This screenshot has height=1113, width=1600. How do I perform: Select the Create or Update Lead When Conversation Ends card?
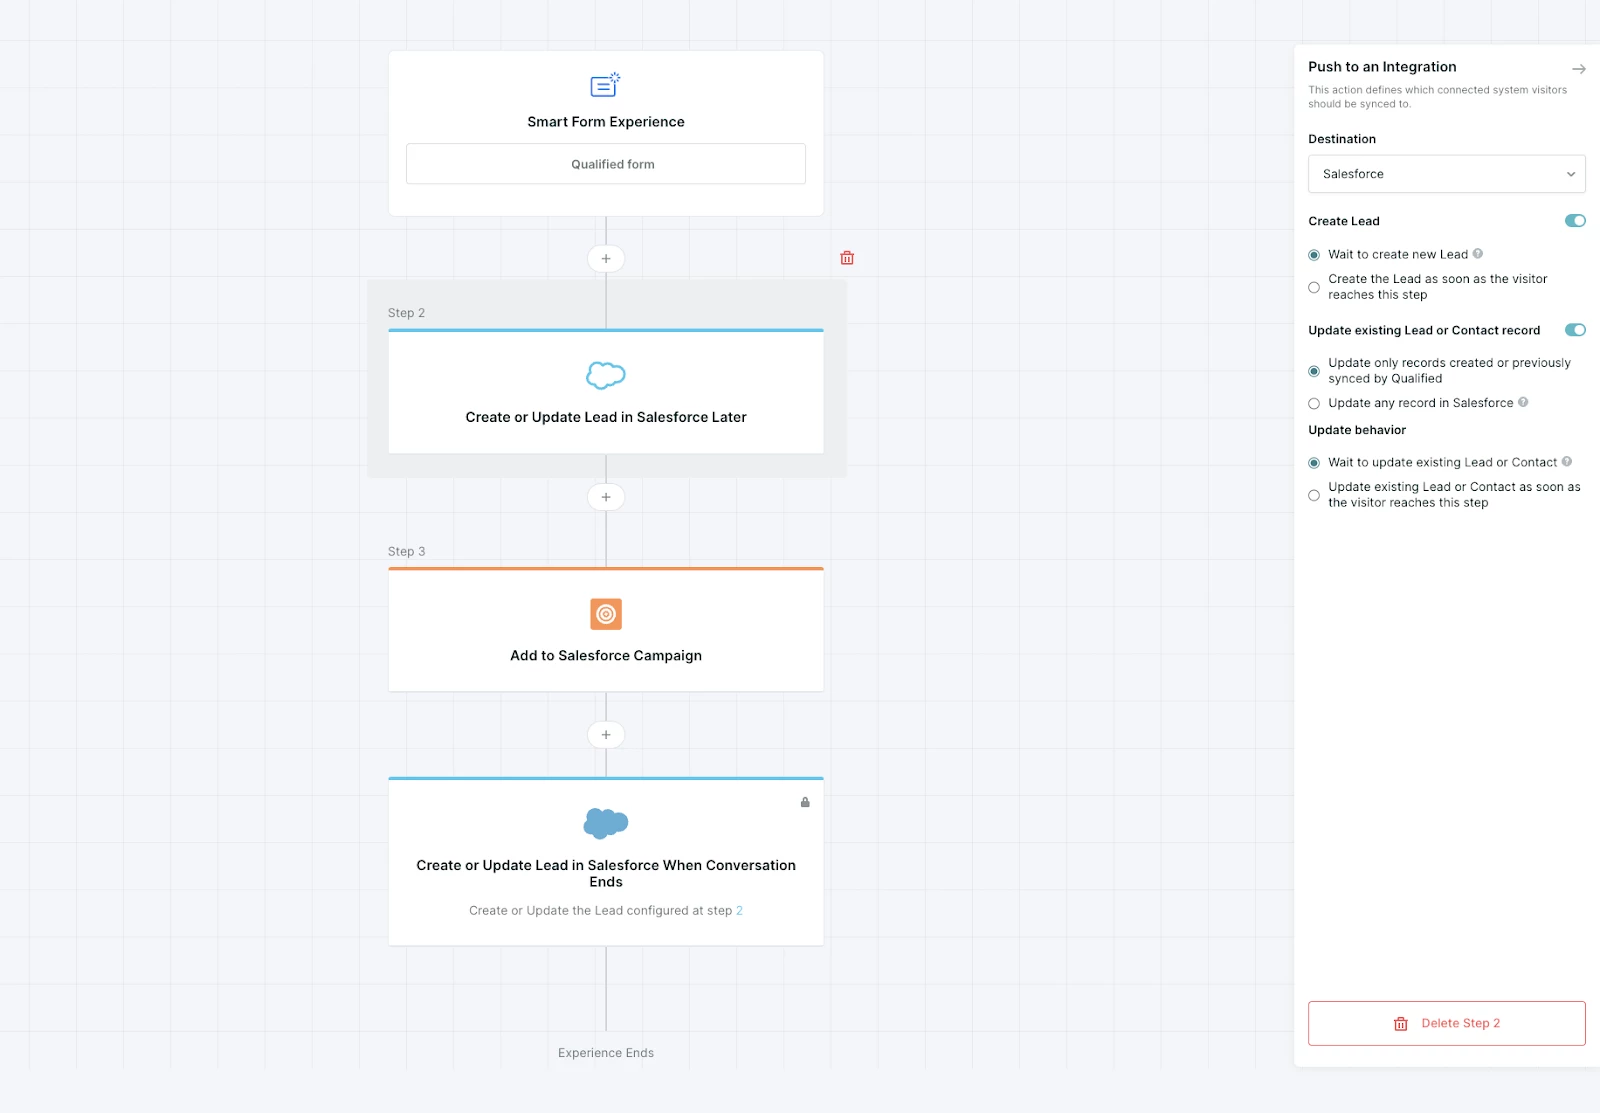[606, 861]
